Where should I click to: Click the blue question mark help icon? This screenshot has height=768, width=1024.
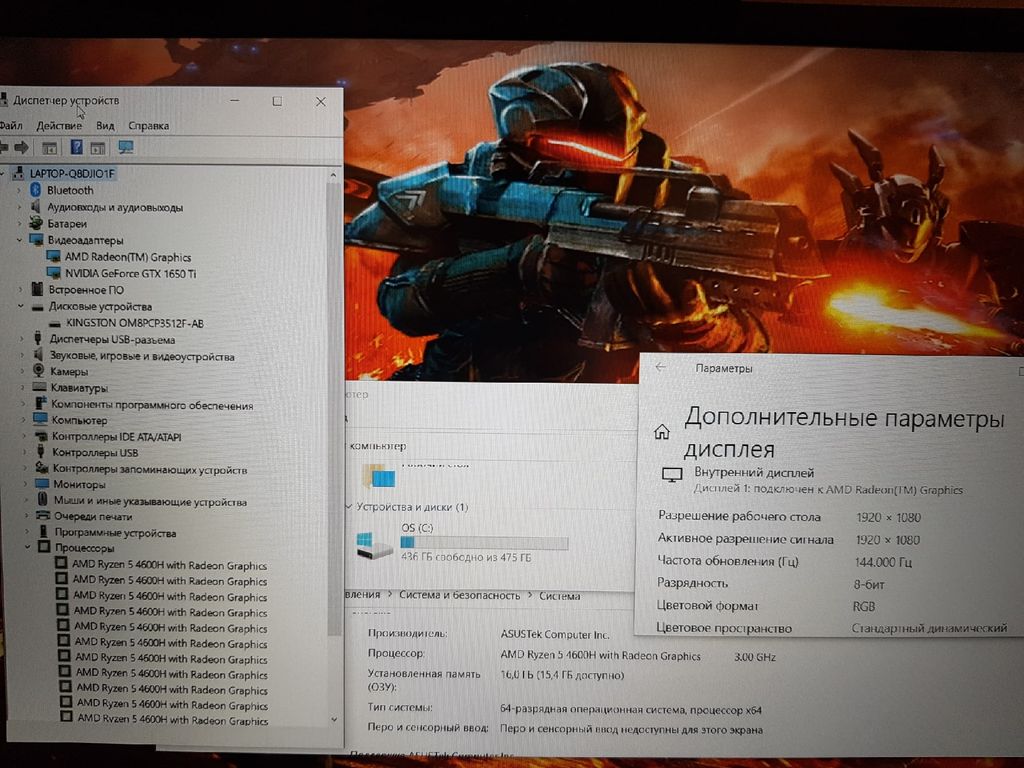point(76,148)
